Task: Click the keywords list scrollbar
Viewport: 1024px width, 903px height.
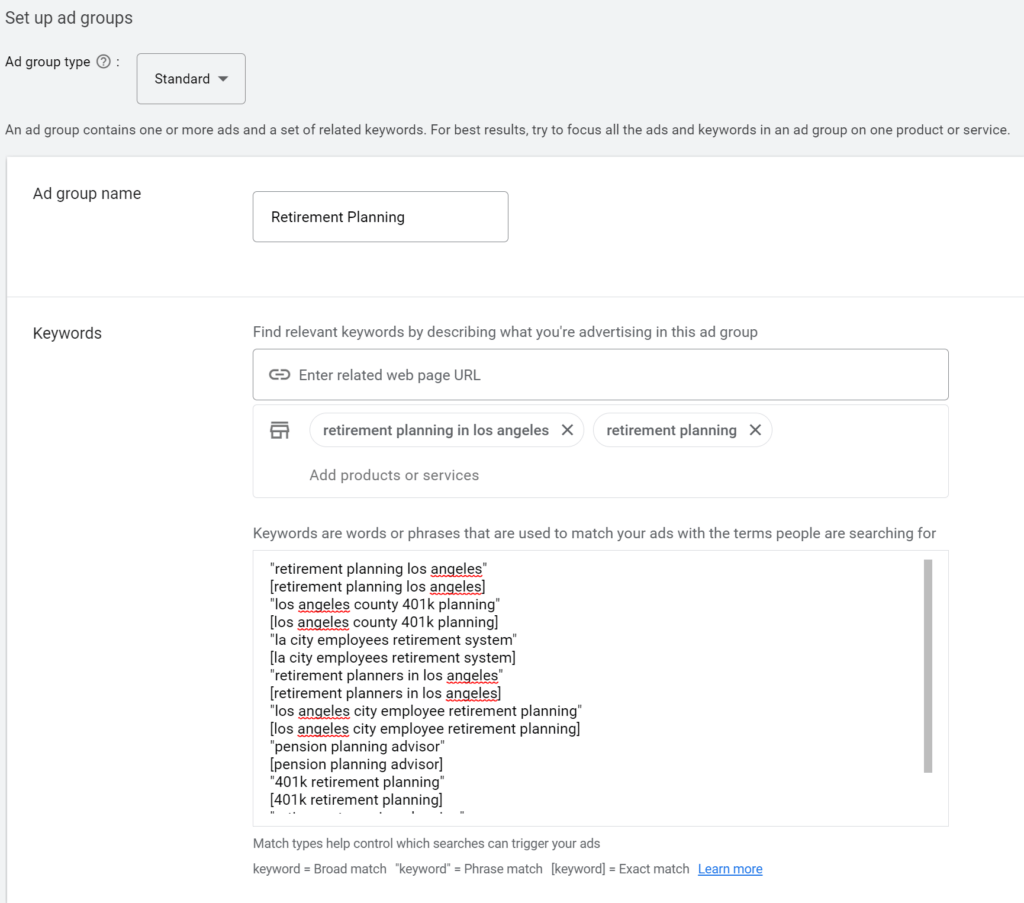Action: (x=928, y=666)
